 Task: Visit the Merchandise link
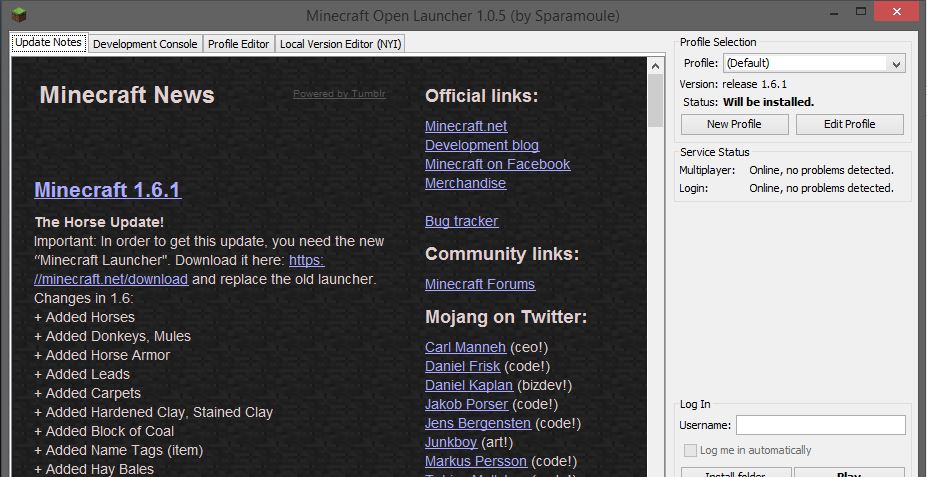tap(465, 183)
